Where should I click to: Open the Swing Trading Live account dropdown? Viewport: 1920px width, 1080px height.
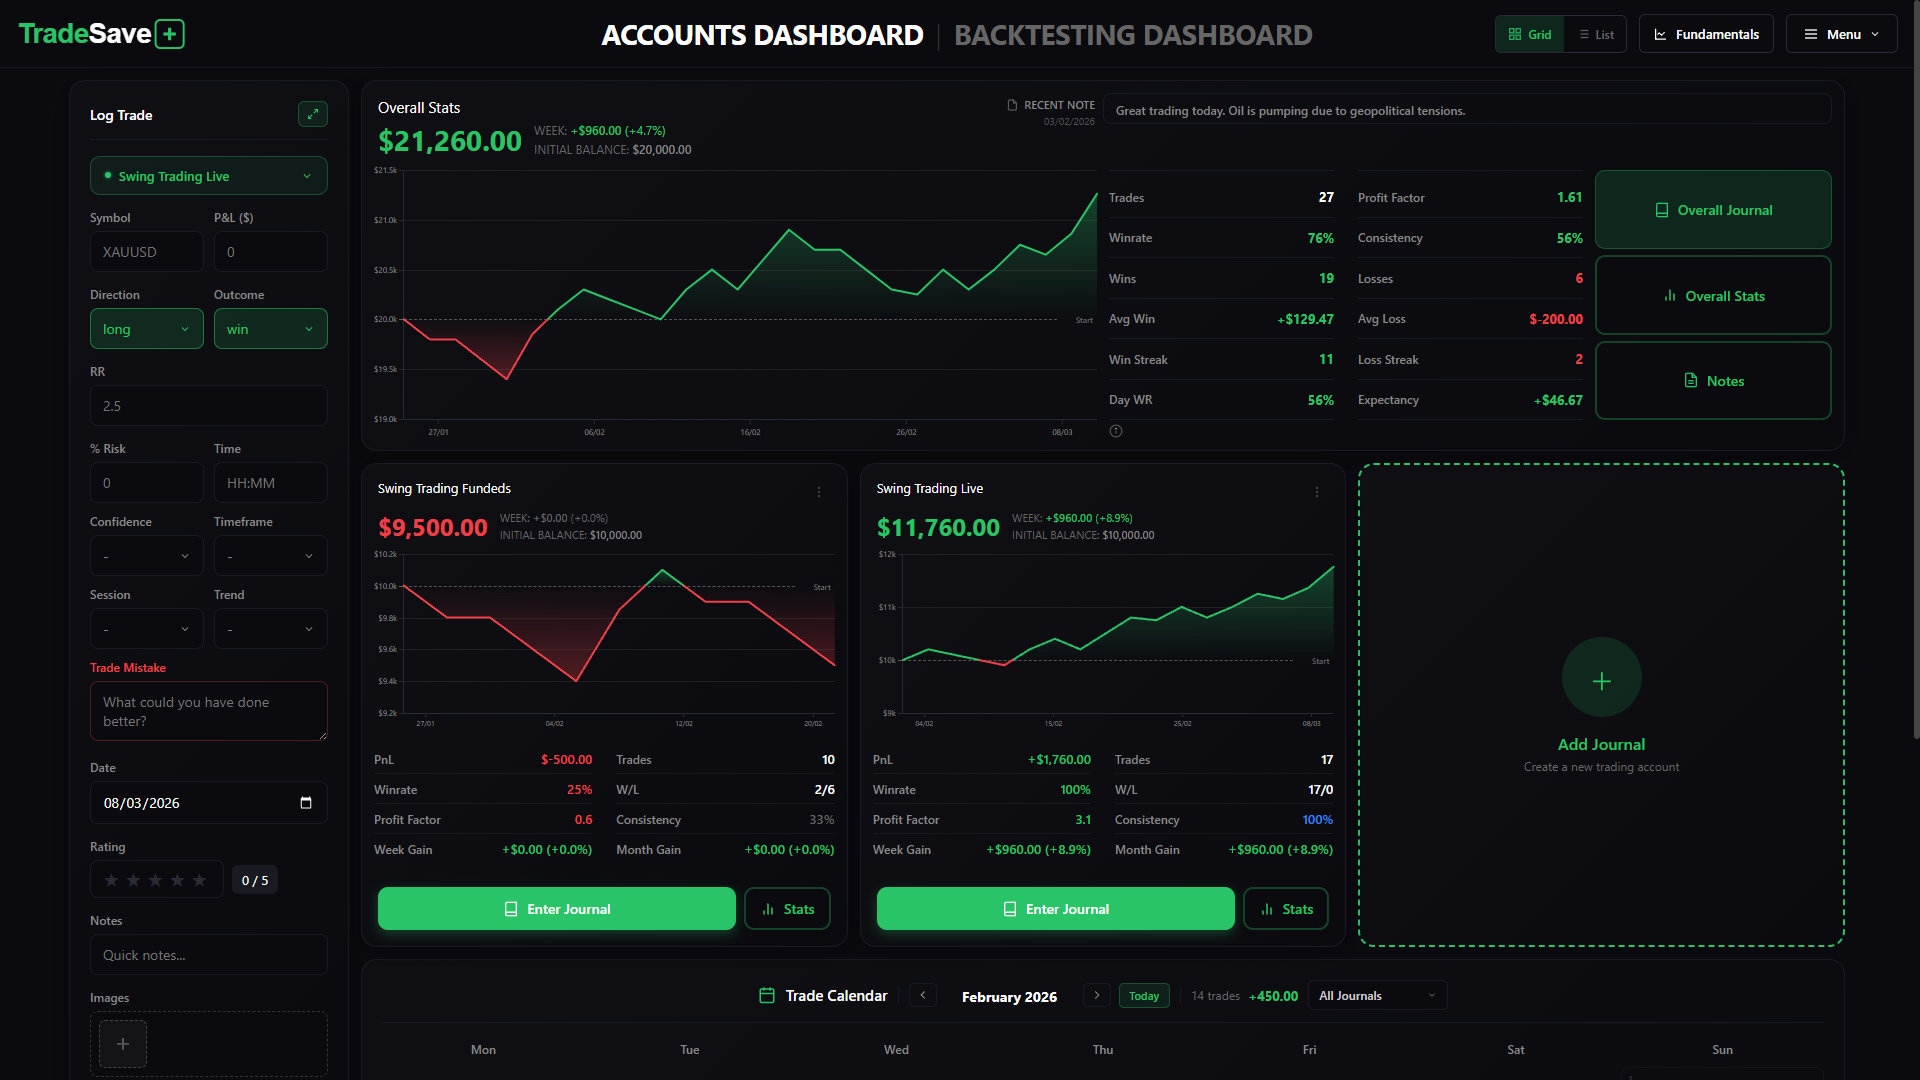coord(208,176)
